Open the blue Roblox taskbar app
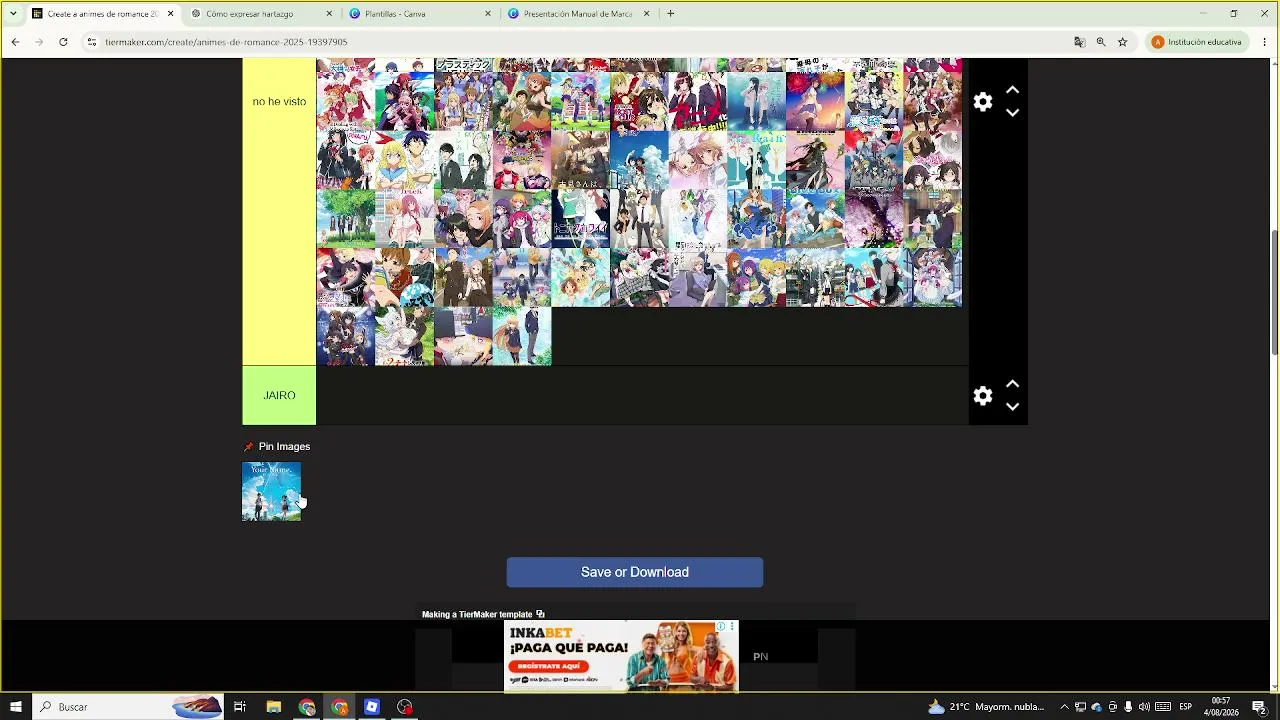The image size is (1280, 720). coord(372,707)
